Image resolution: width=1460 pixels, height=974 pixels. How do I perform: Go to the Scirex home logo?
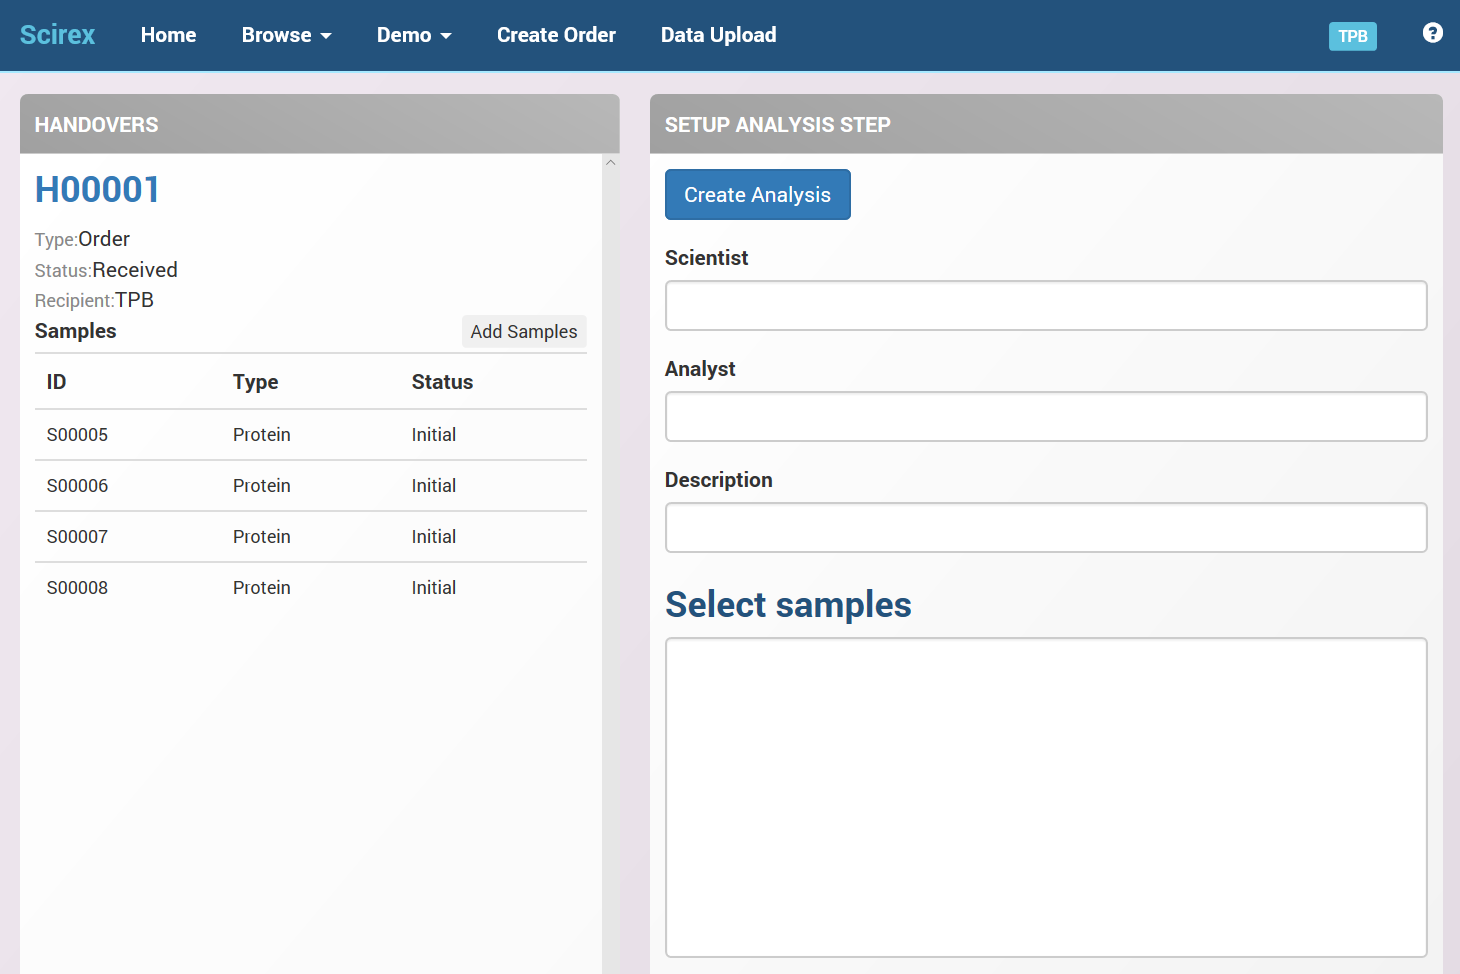(57, 35)
